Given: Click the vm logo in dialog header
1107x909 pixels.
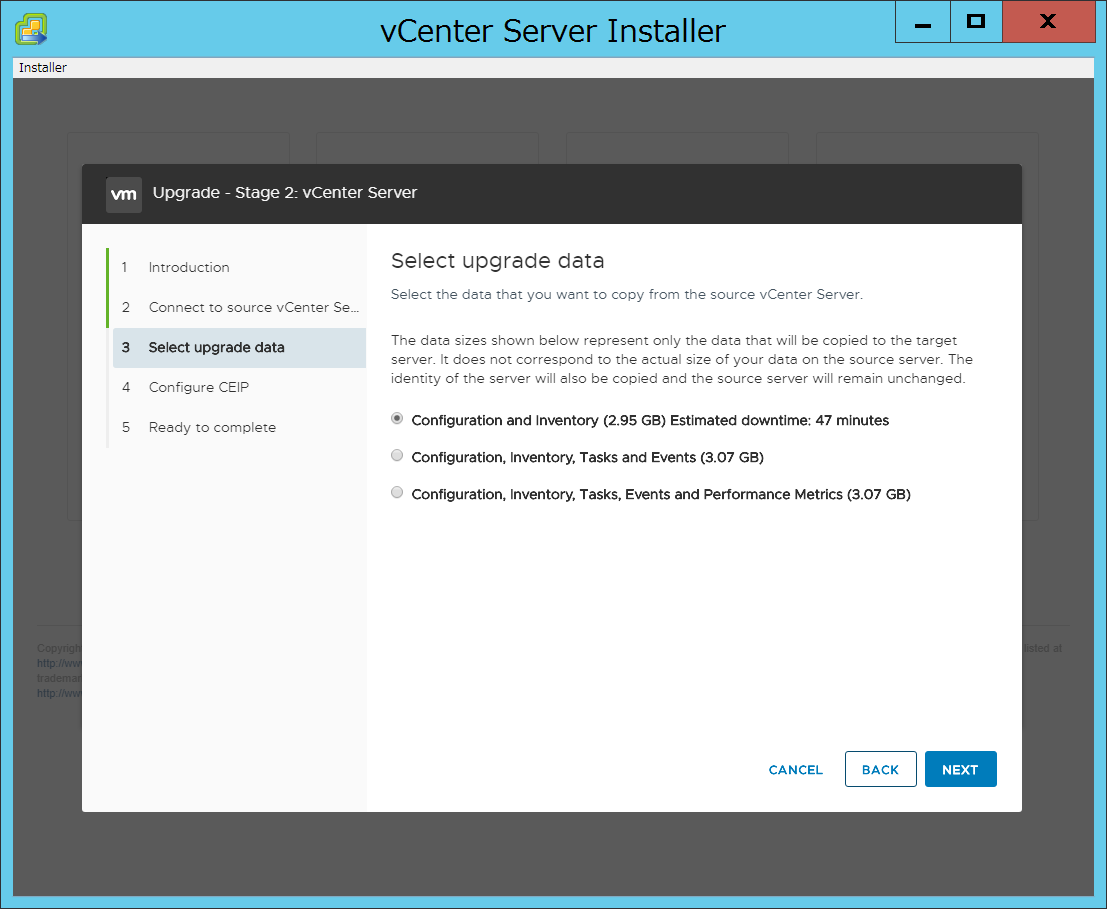Looking at the screenshot, I should (x=124, y=194).
